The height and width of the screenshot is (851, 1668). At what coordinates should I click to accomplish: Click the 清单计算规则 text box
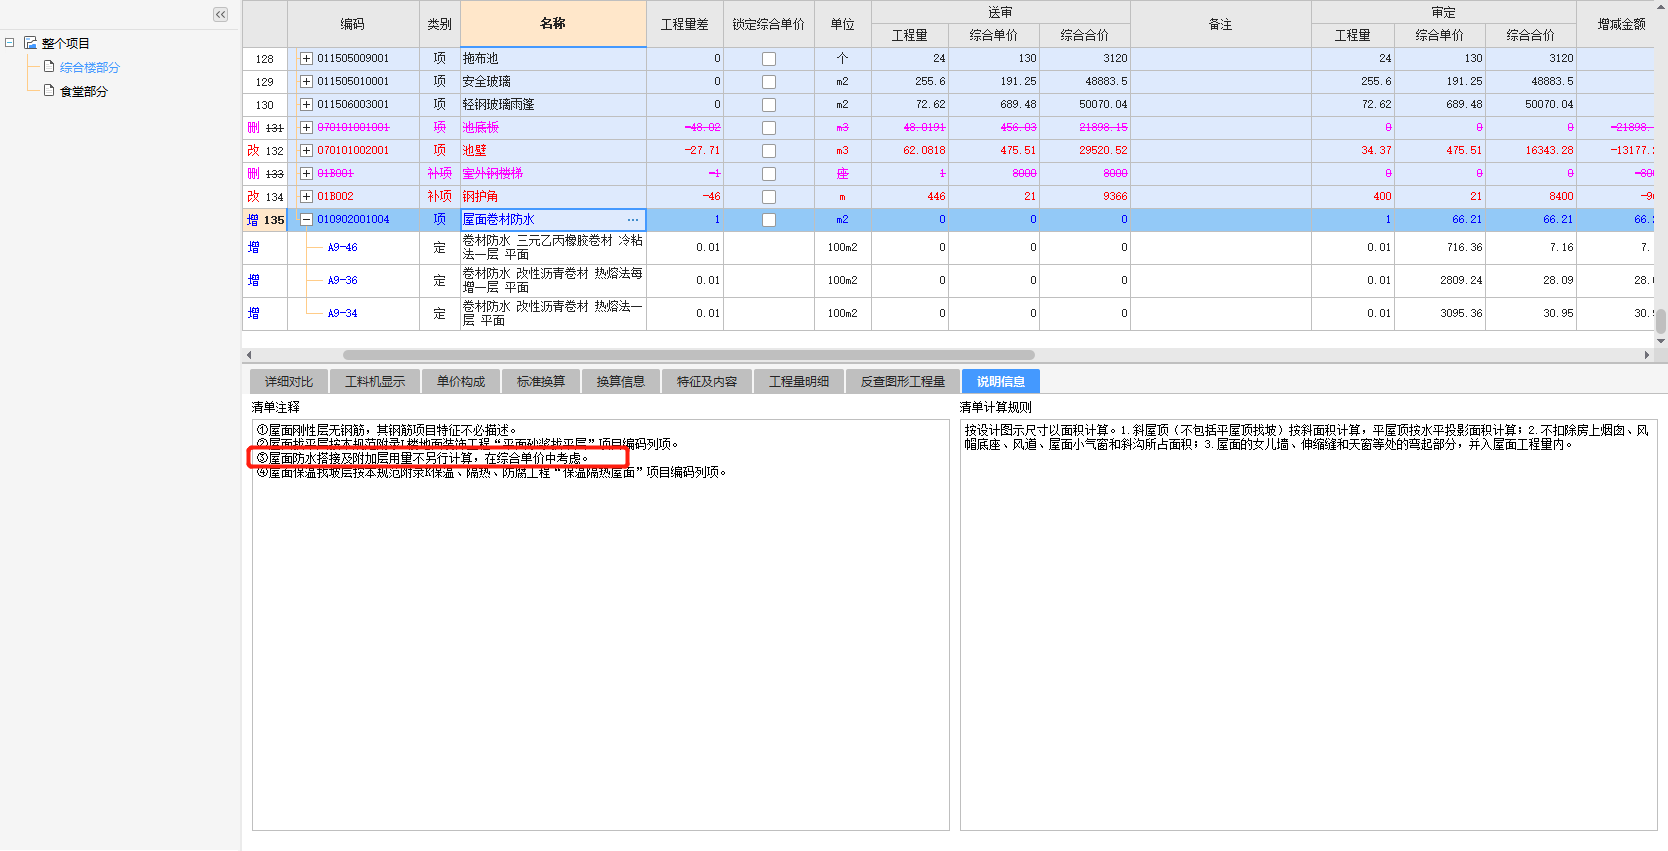(1308, 625)
